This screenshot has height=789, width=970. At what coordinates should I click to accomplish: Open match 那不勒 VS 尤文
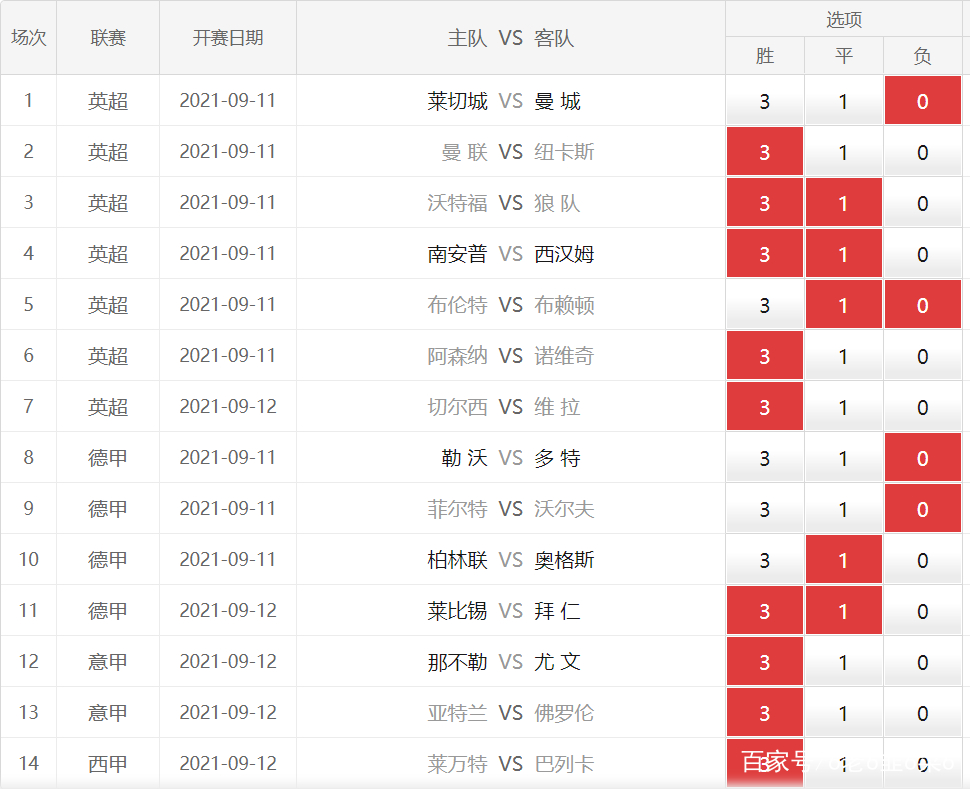tap(504, 662)
